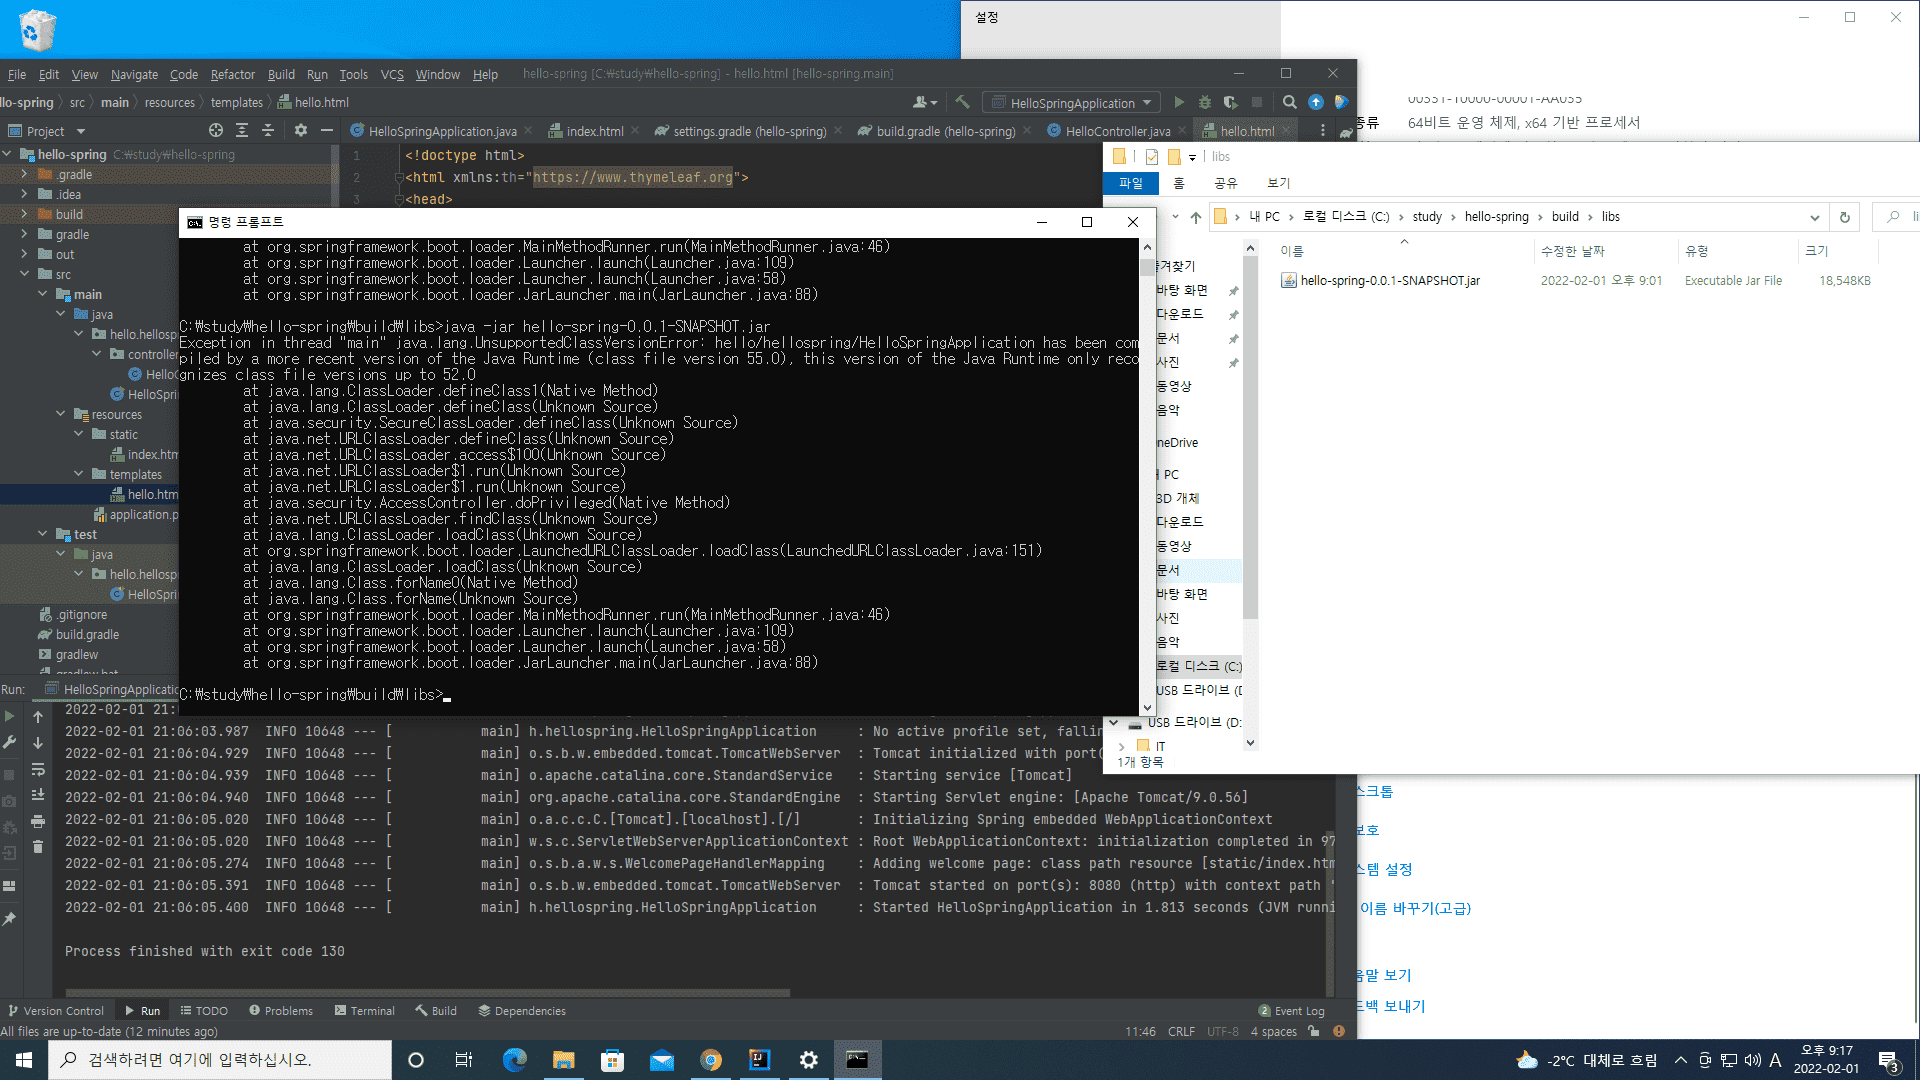Viewport: 1920px width, 1080px height.
Task: Open Search Everywhere magnifier icon
Action: point(1289,102)
